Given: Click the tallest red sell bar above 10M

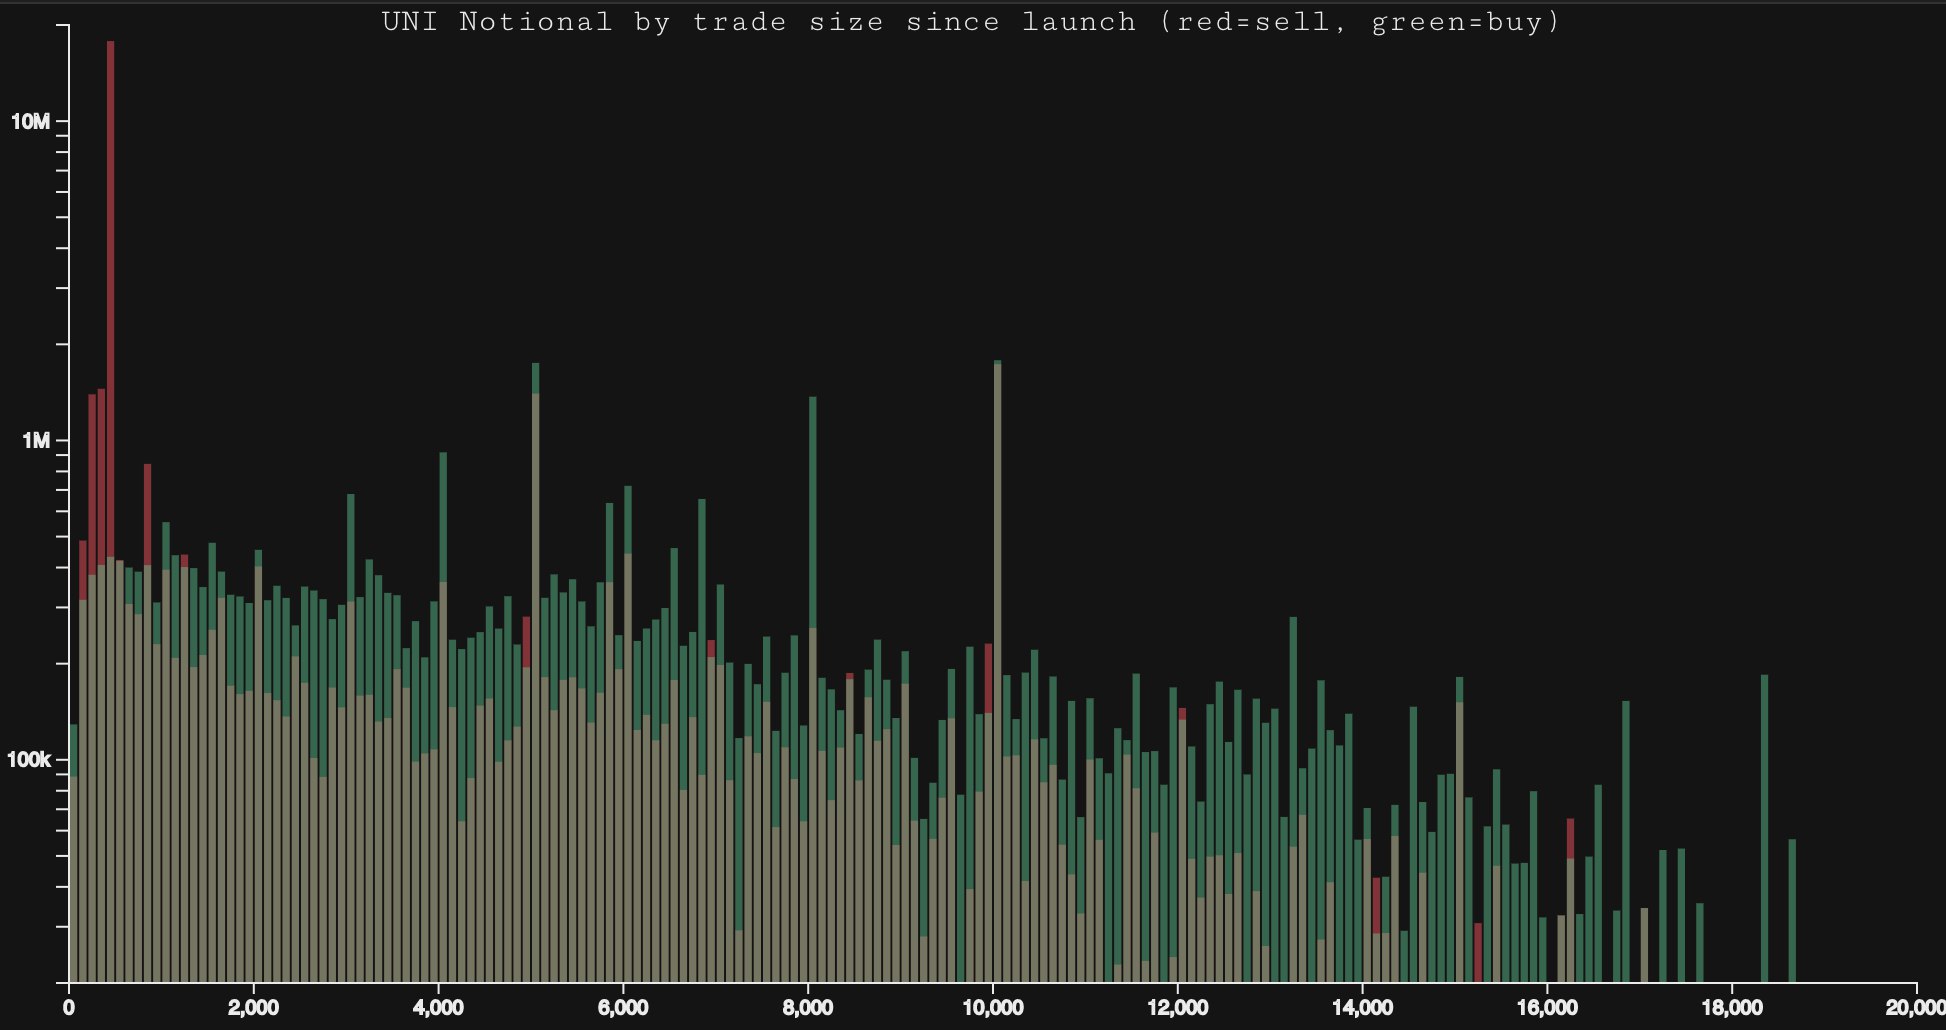Looking at the screenshot, I should [110, 300].
